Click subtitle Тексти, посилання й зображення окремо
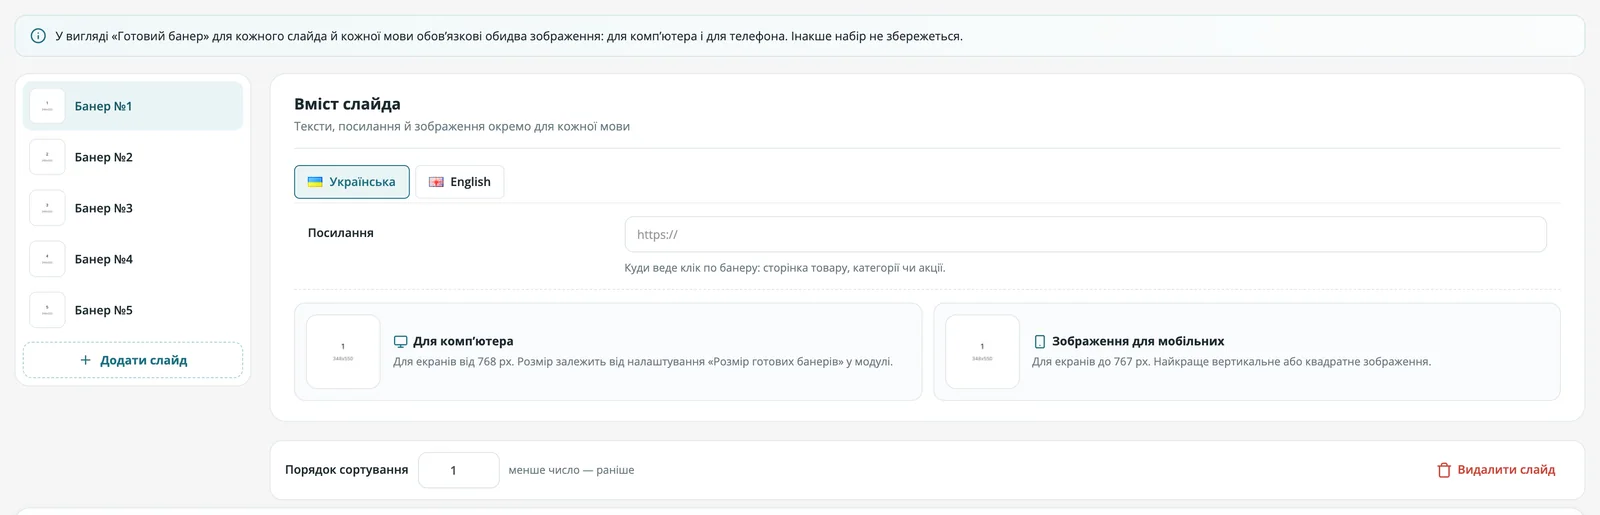The image size is (1600, 515). tap(462, 127)
